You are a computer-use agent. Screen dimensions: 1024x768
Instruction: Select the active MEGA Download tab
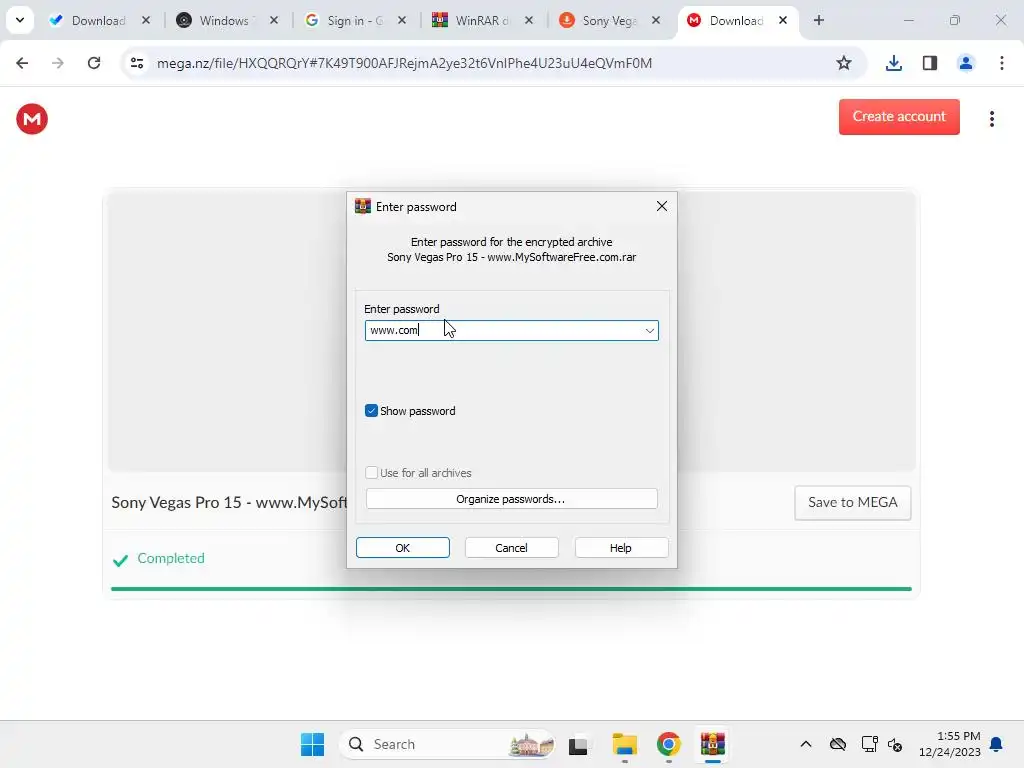(x=737, y=20)
